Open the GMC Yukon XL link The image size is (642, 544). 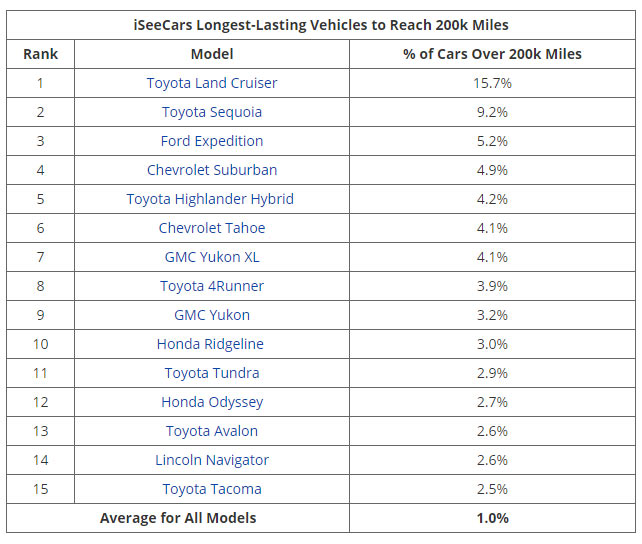(x=212, y=257)
